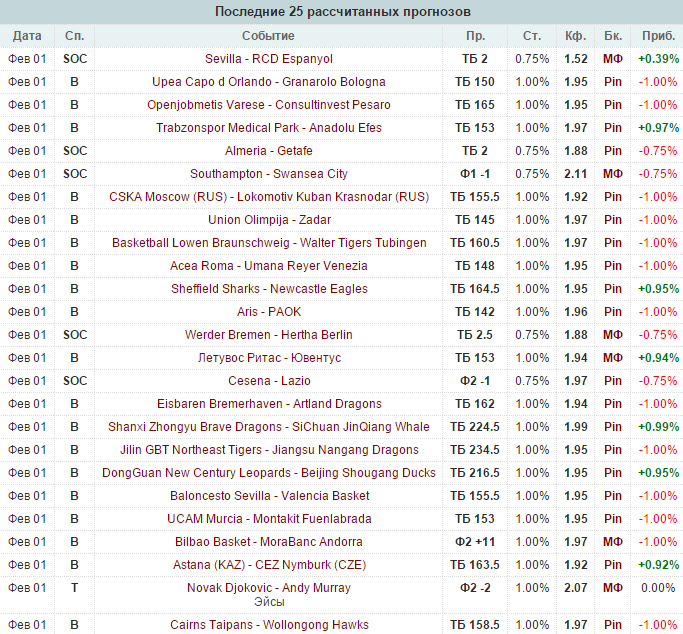Screen dimensions: 683x634
Task: Open Shanxi Zhongyu Brave Dragons - SiChuan event
Action: pos(269,427)
